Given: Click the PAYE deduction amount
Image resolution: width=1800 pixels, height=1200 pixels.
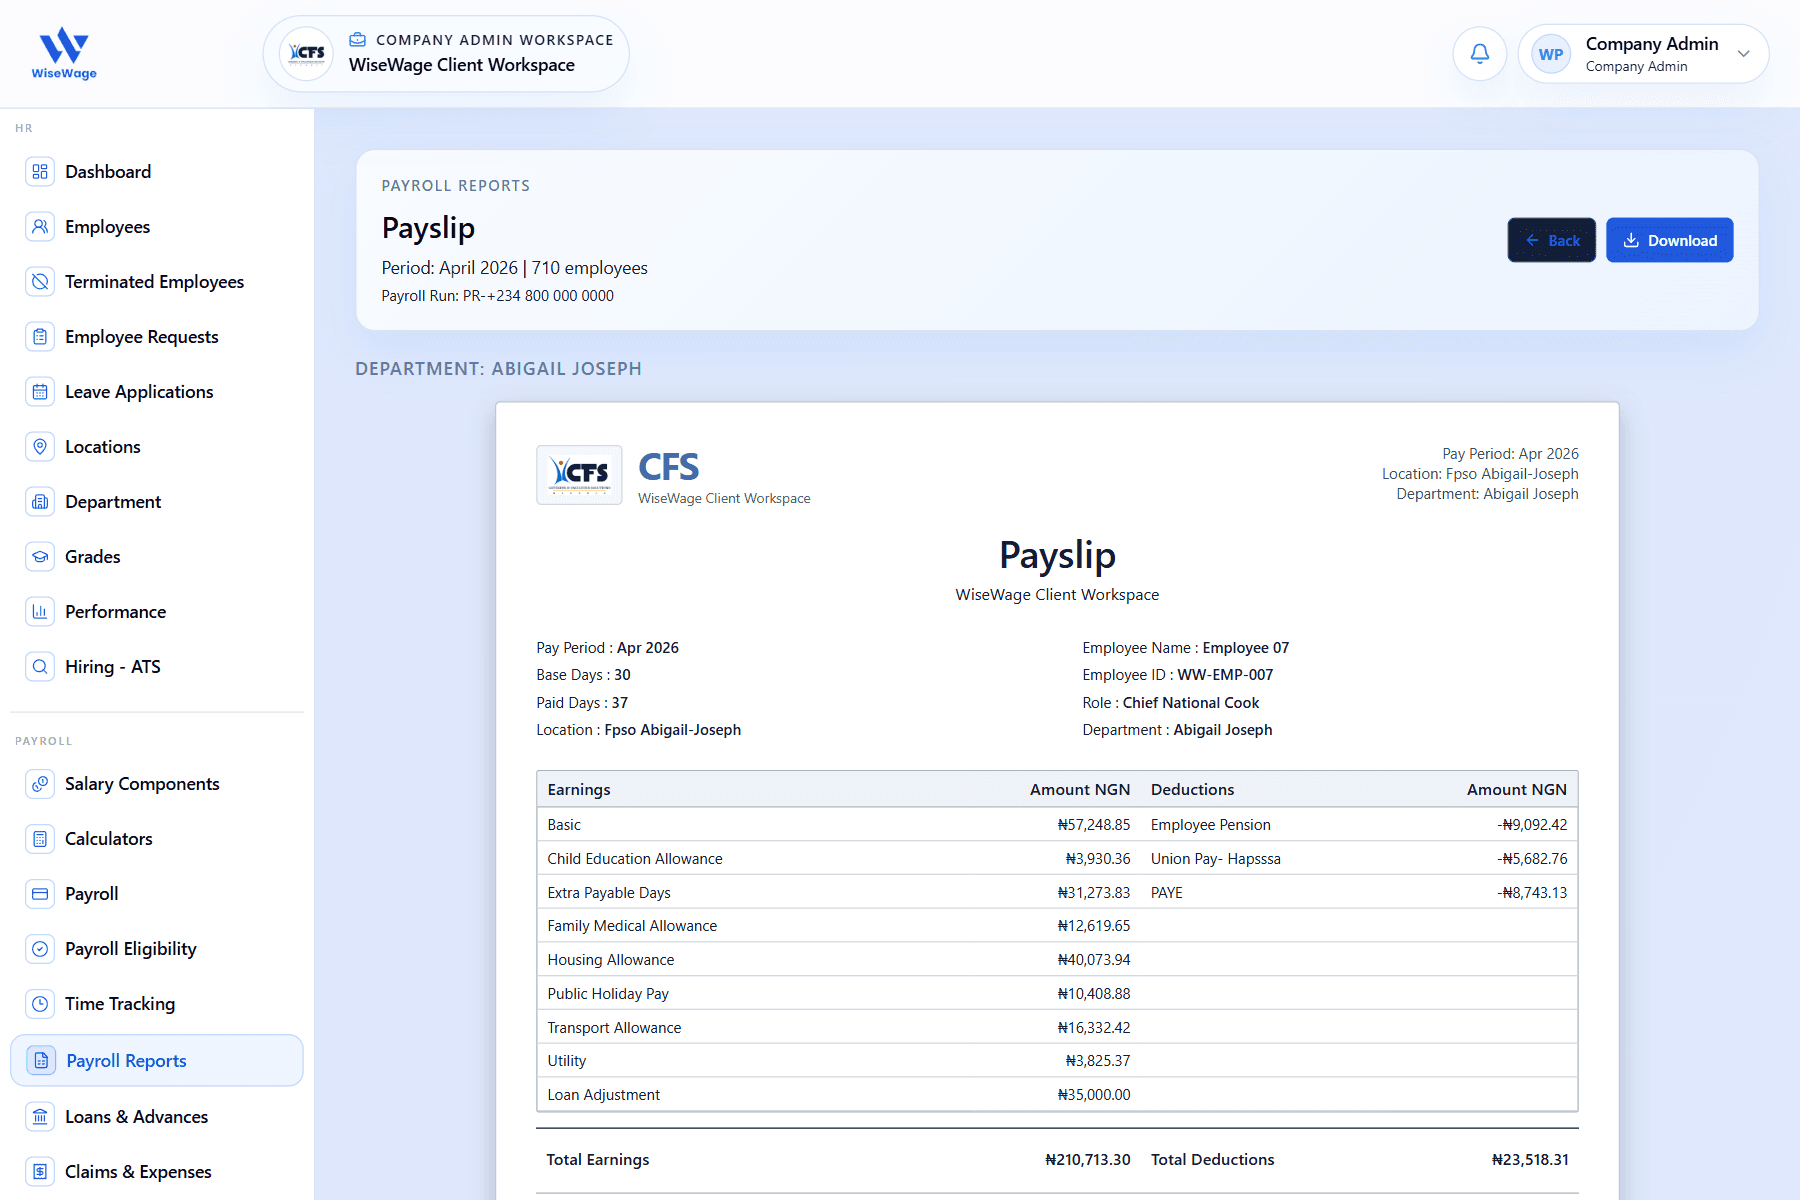Looking at the screenshot, I should (x=1532, y=893).
